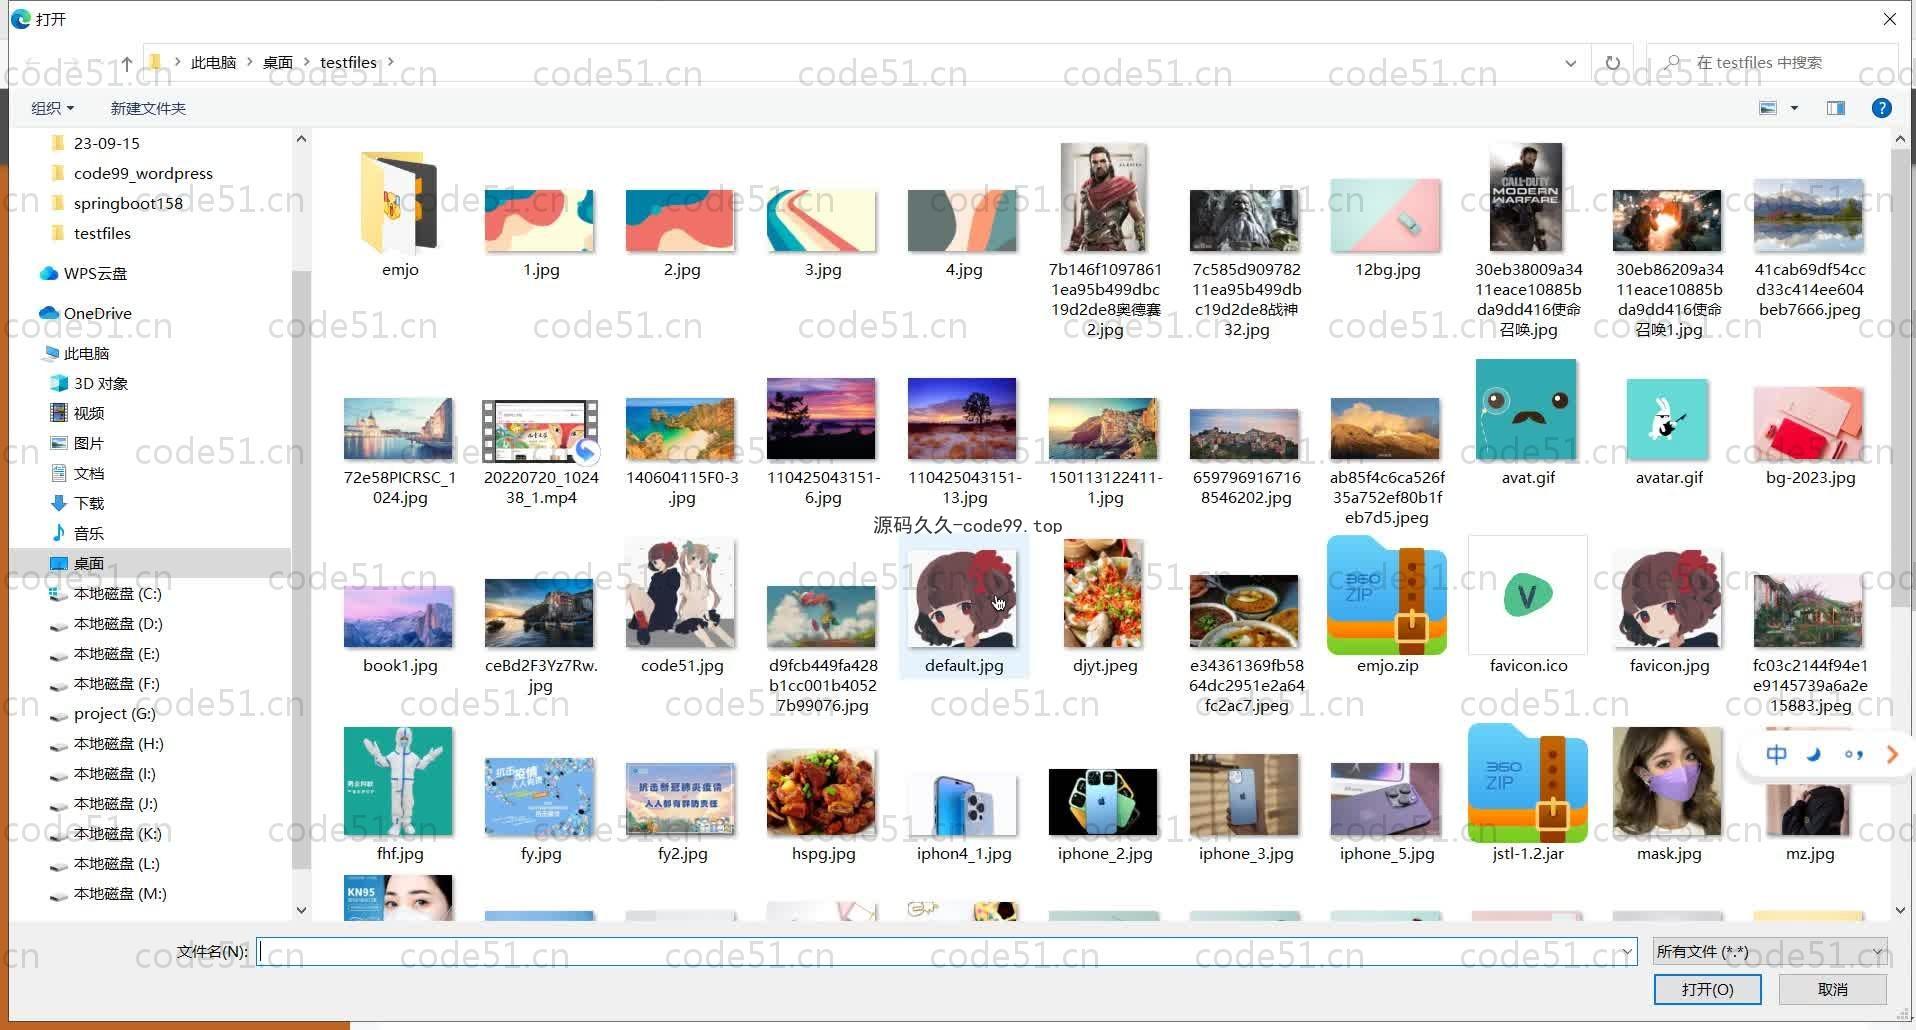Image resolution: width=1916 pixels, height=1030 pixels.
Task: Select the 2.jpg thumbnail
Action: tap(681, 220)
